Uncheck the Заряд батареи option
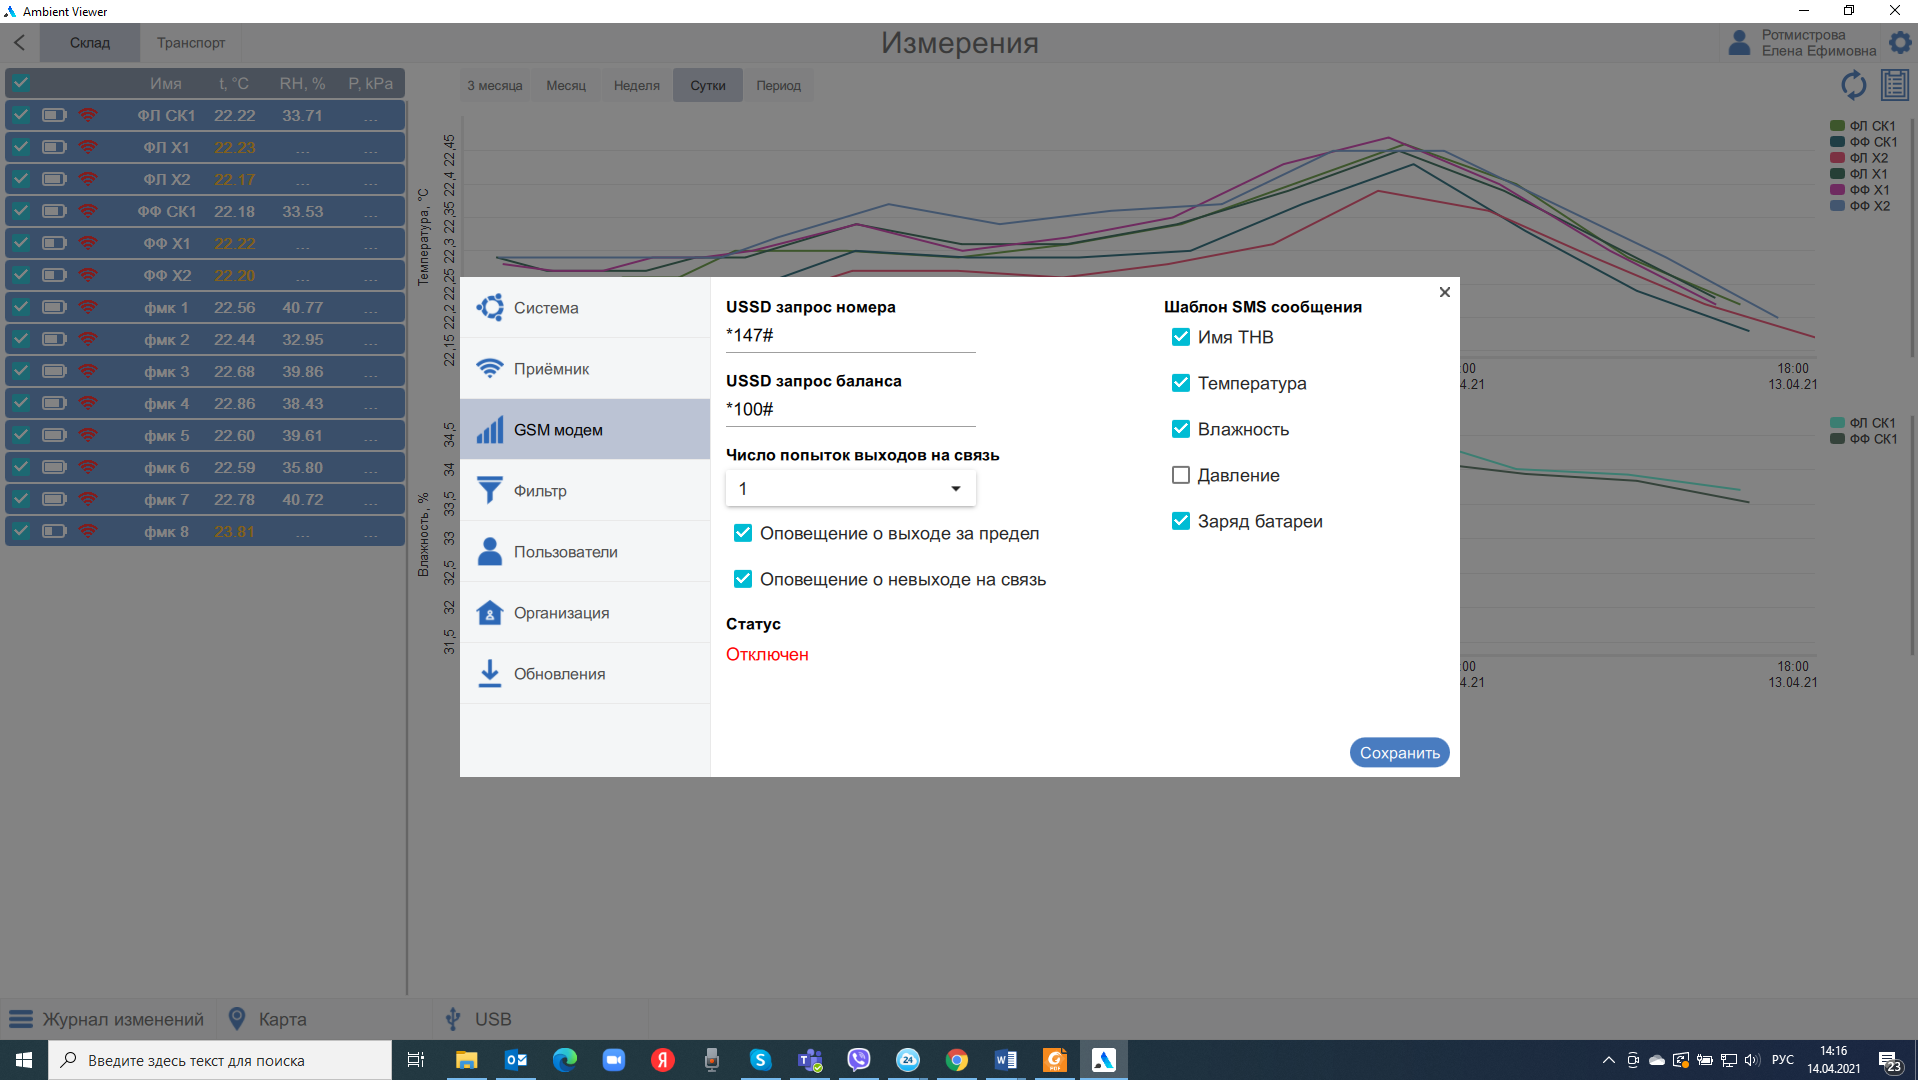1918x1080 pixels. [x=1181, y=521]
